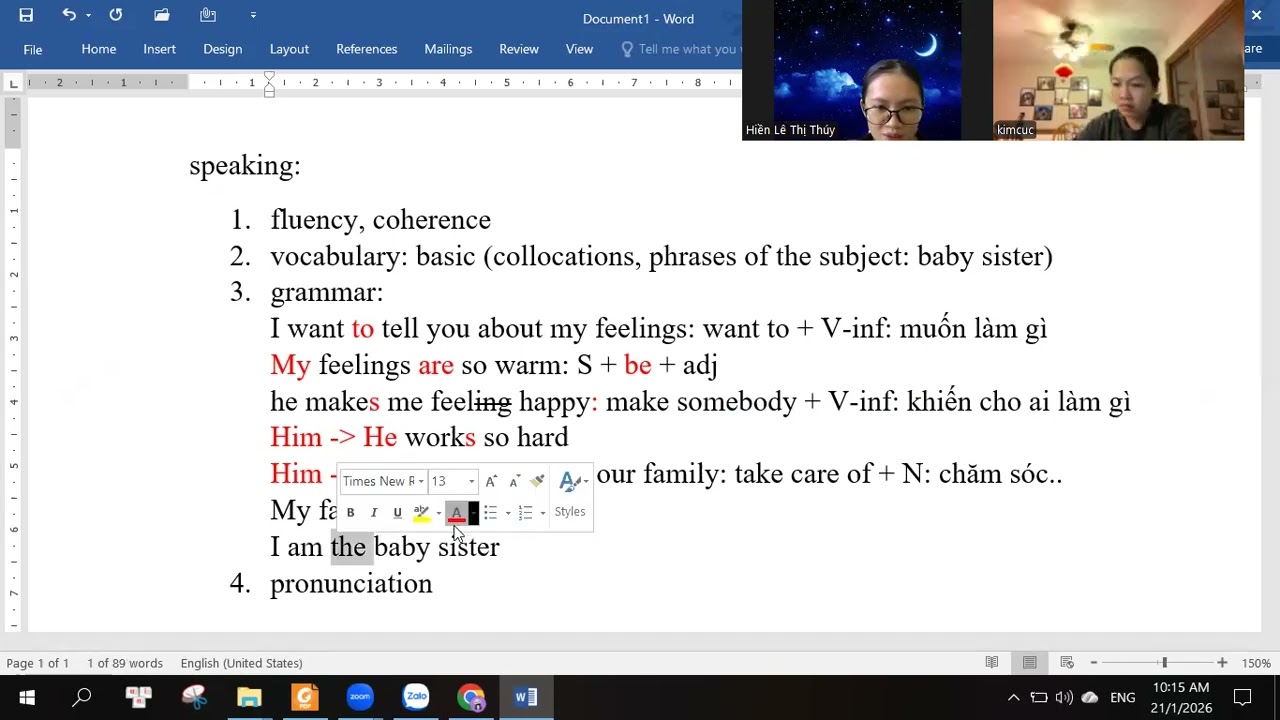Click the first-line indent marker on ruler
The width and height of the screenshot is (1280, 720).
pos(269,77)
